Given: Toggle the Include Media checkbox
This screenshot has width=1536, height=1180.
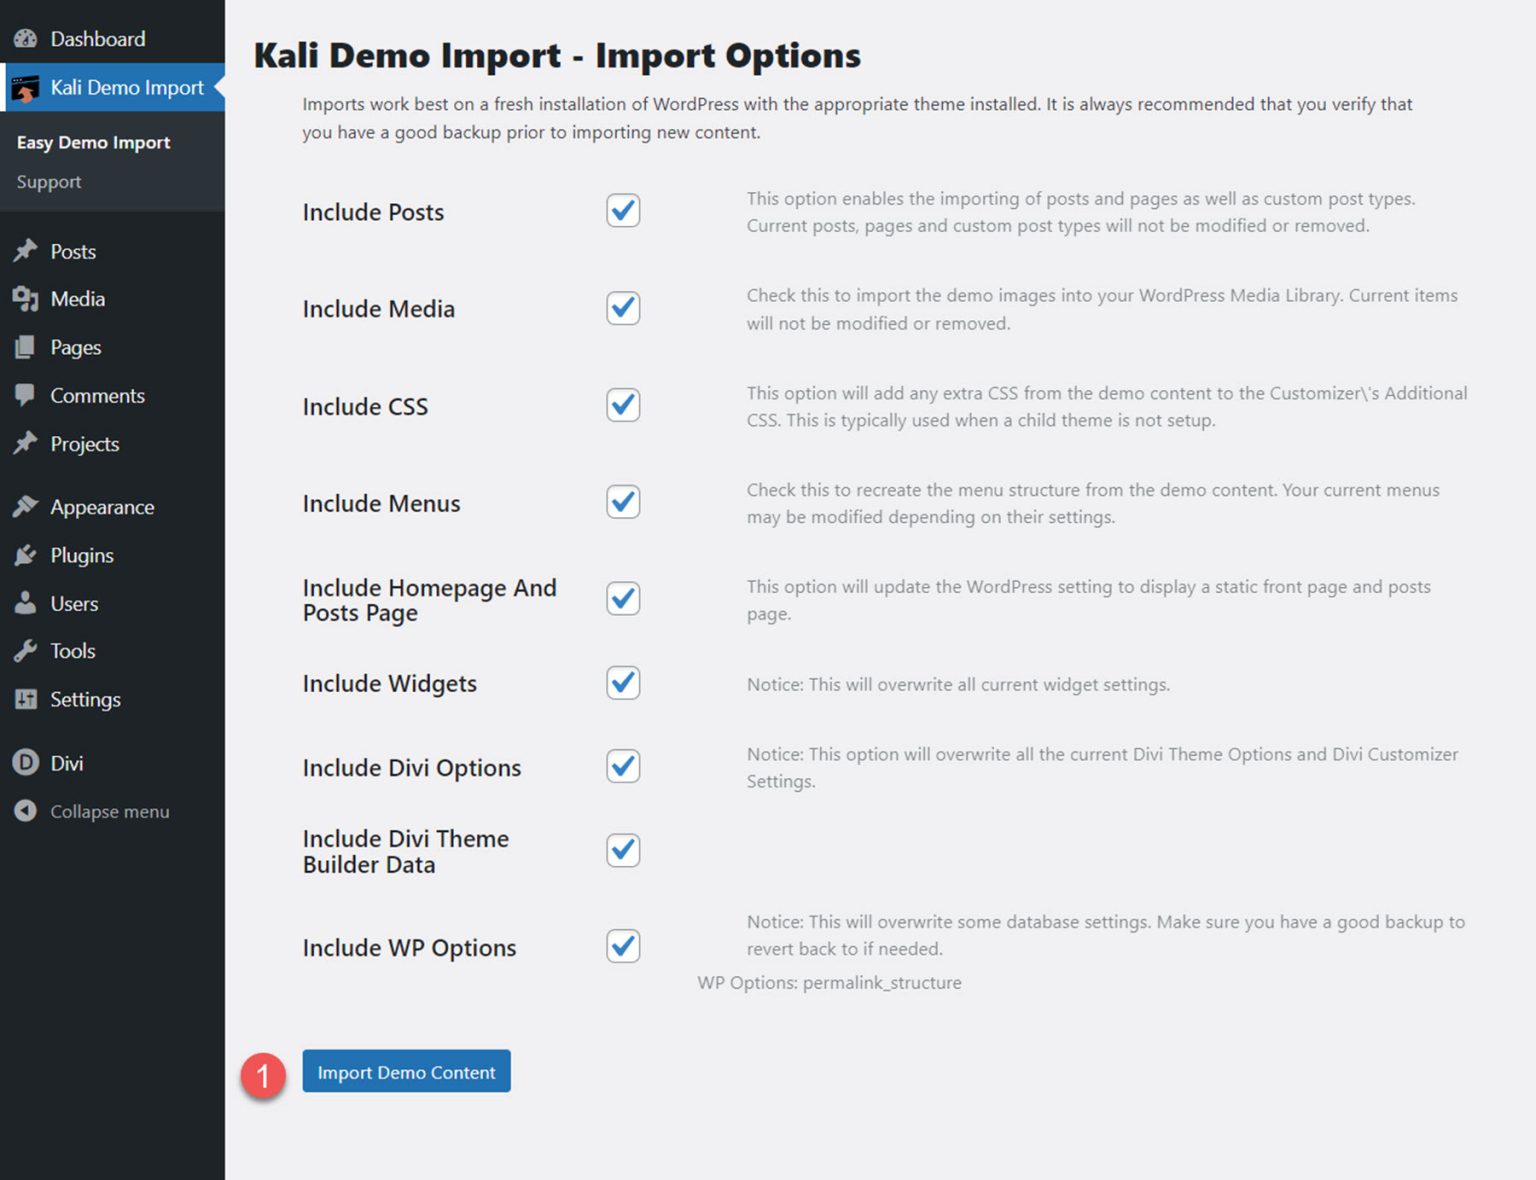Looking at the screenshot, I should tap(622, 308).
